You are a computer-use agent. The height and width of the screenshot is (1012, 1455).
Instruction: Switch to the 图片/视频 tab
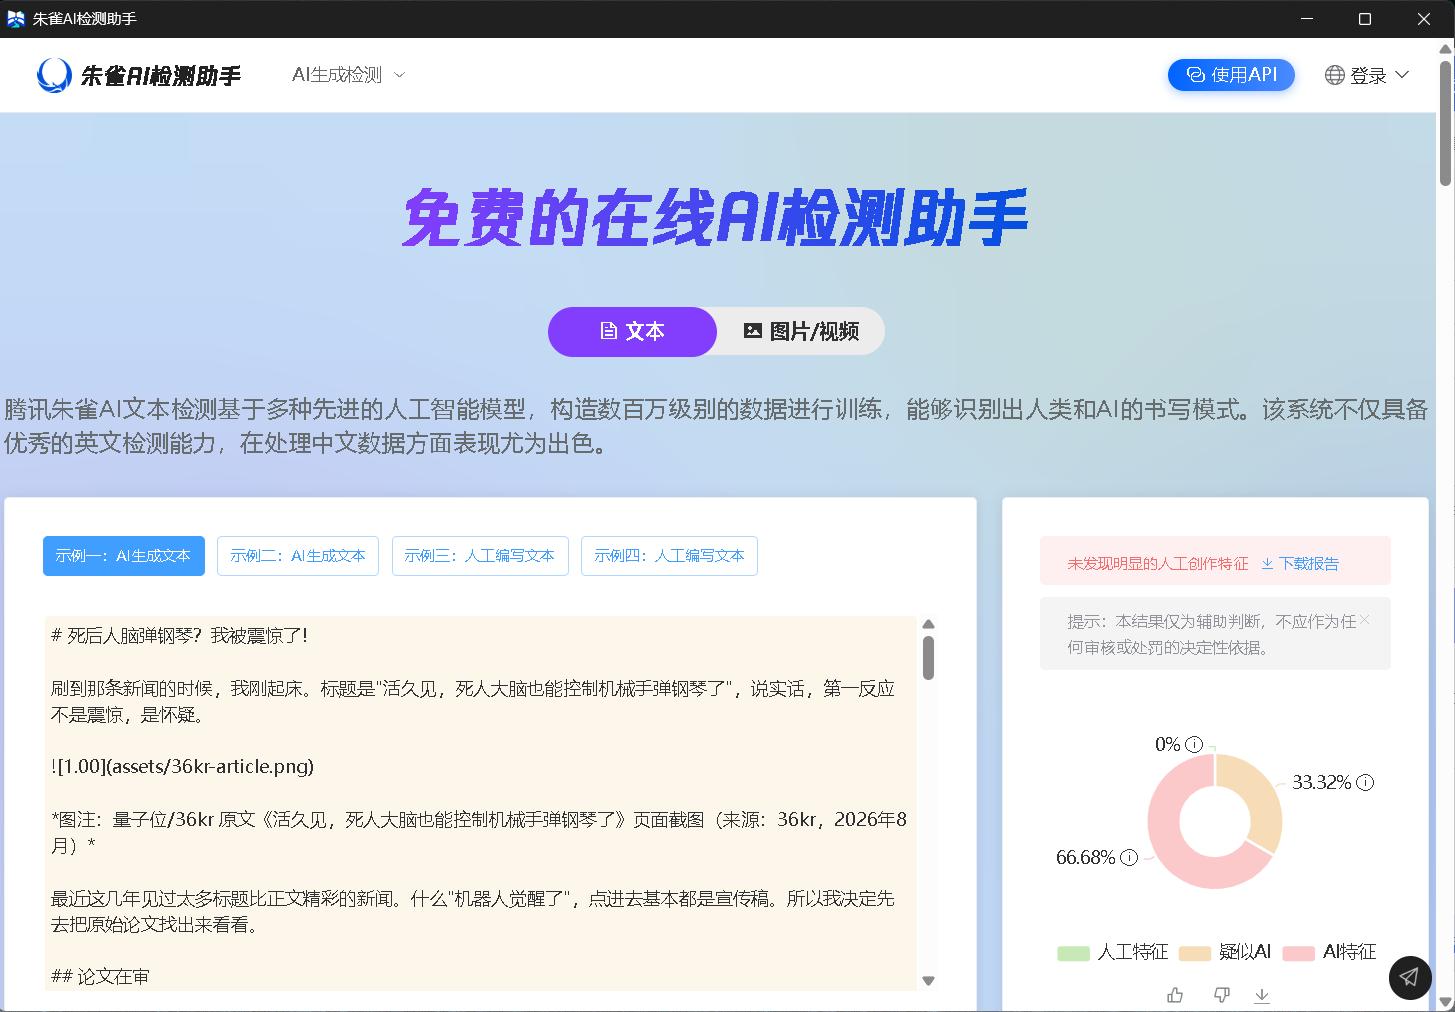(x=801, y=331)
